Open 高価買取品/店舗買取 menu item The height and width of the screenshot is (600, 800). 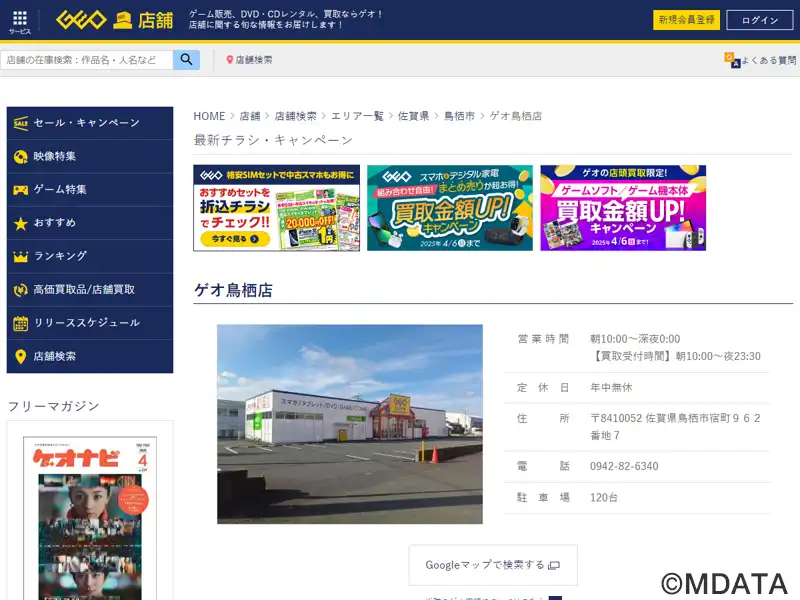[90, 290]
